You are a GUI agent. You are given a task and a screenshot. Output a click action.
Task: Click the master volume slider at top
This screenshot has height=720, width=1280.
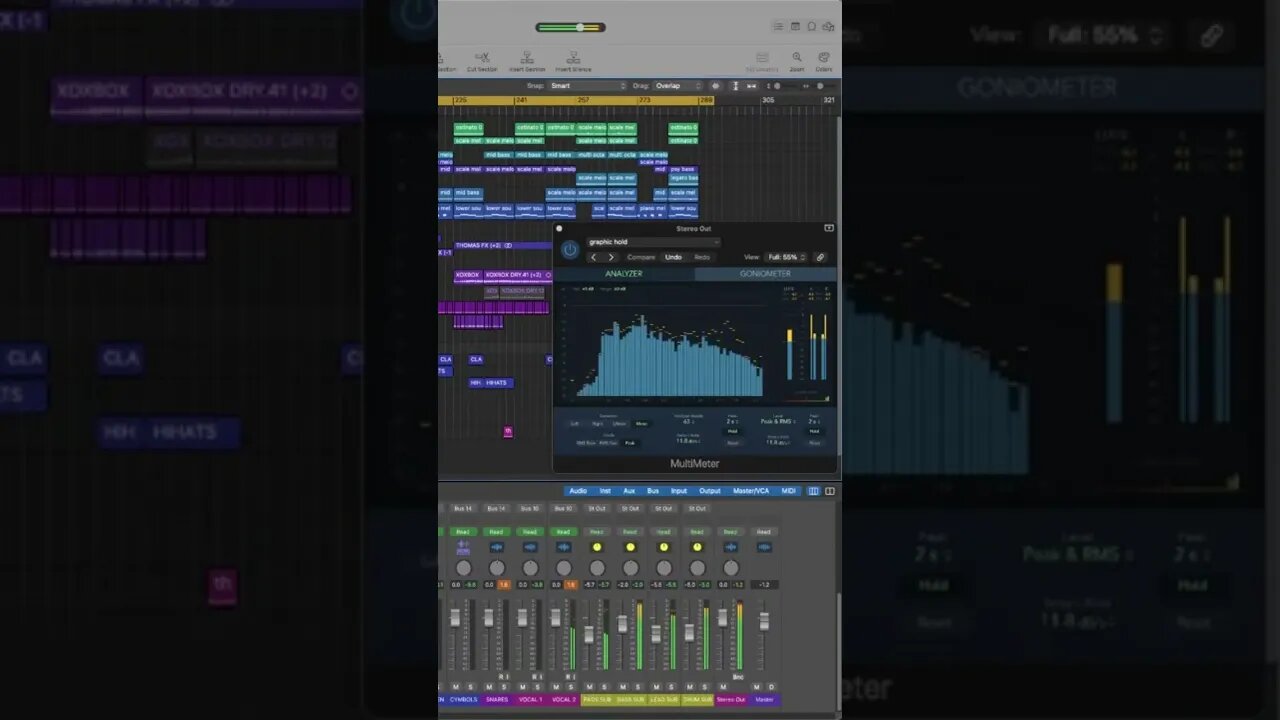[x=570, y=27]
